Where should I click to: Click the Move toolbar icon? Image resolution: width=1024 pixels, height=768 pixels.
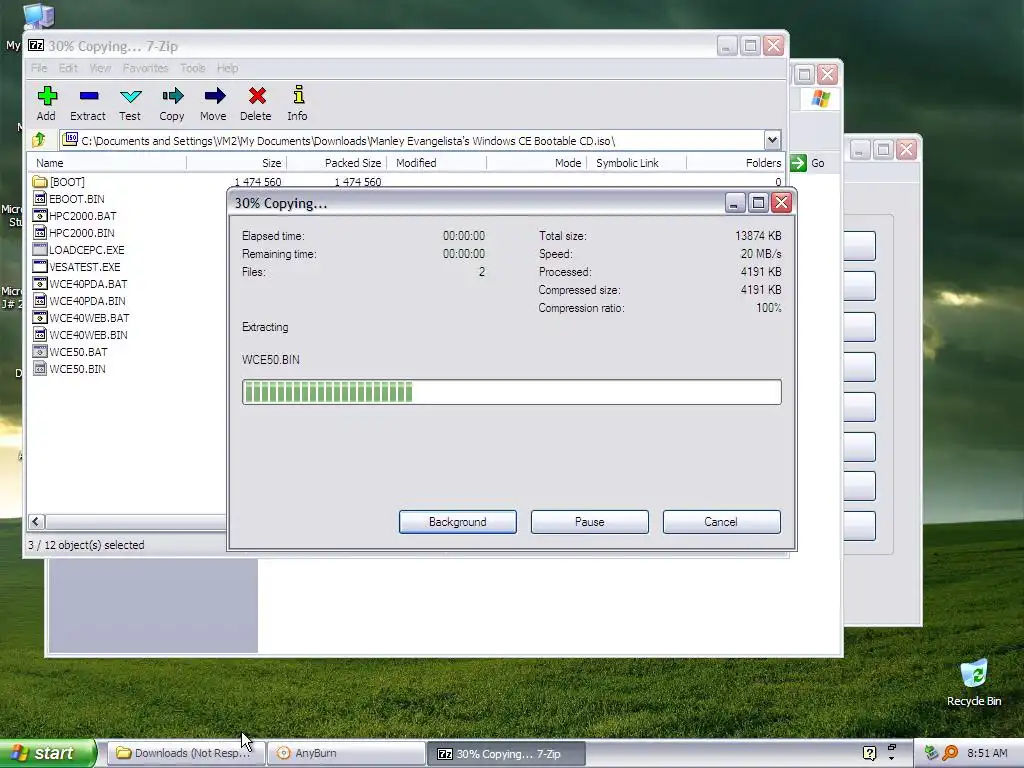(x=214, y=96)
